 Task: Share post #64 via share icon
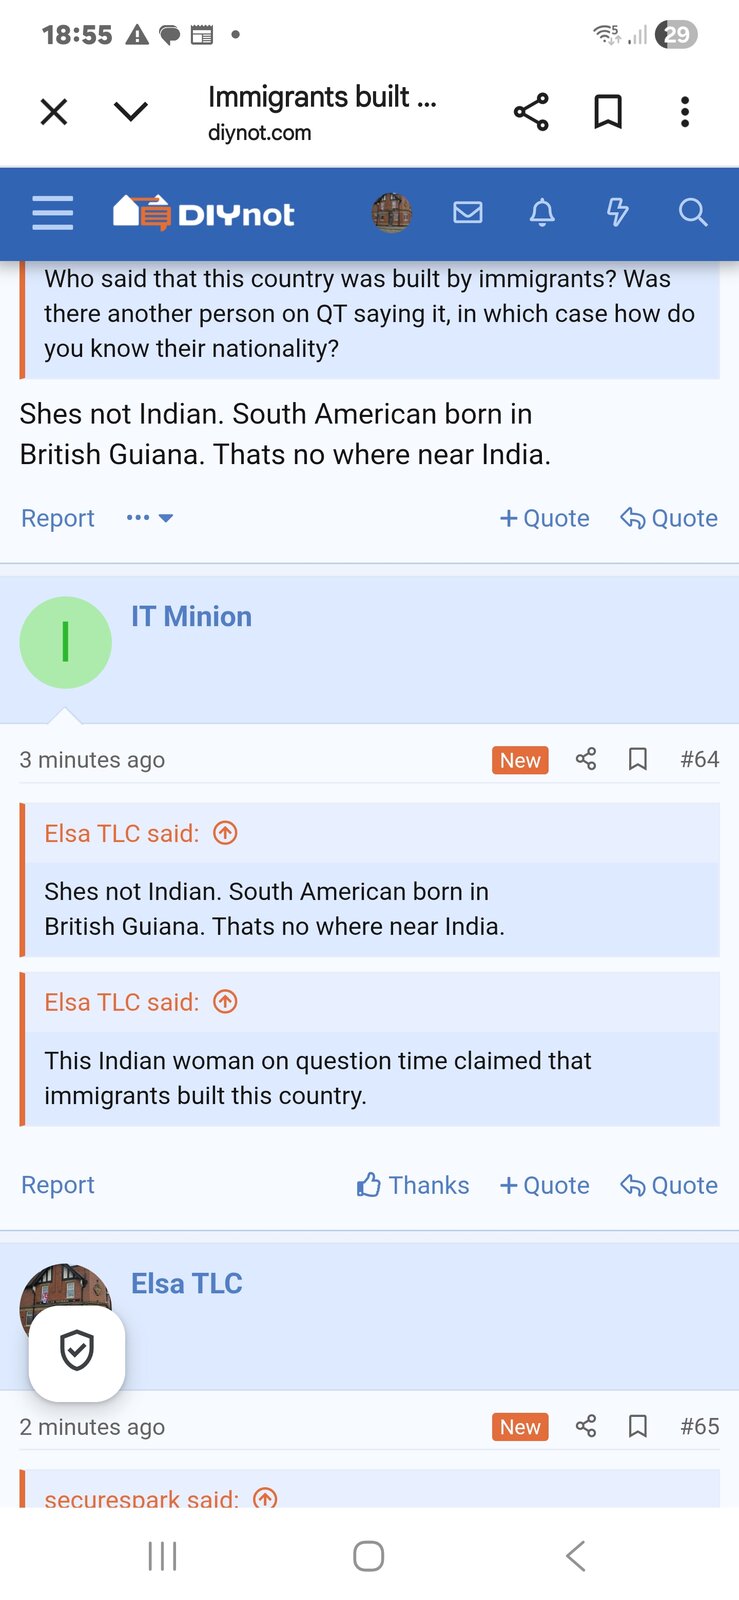click(586, 760)
